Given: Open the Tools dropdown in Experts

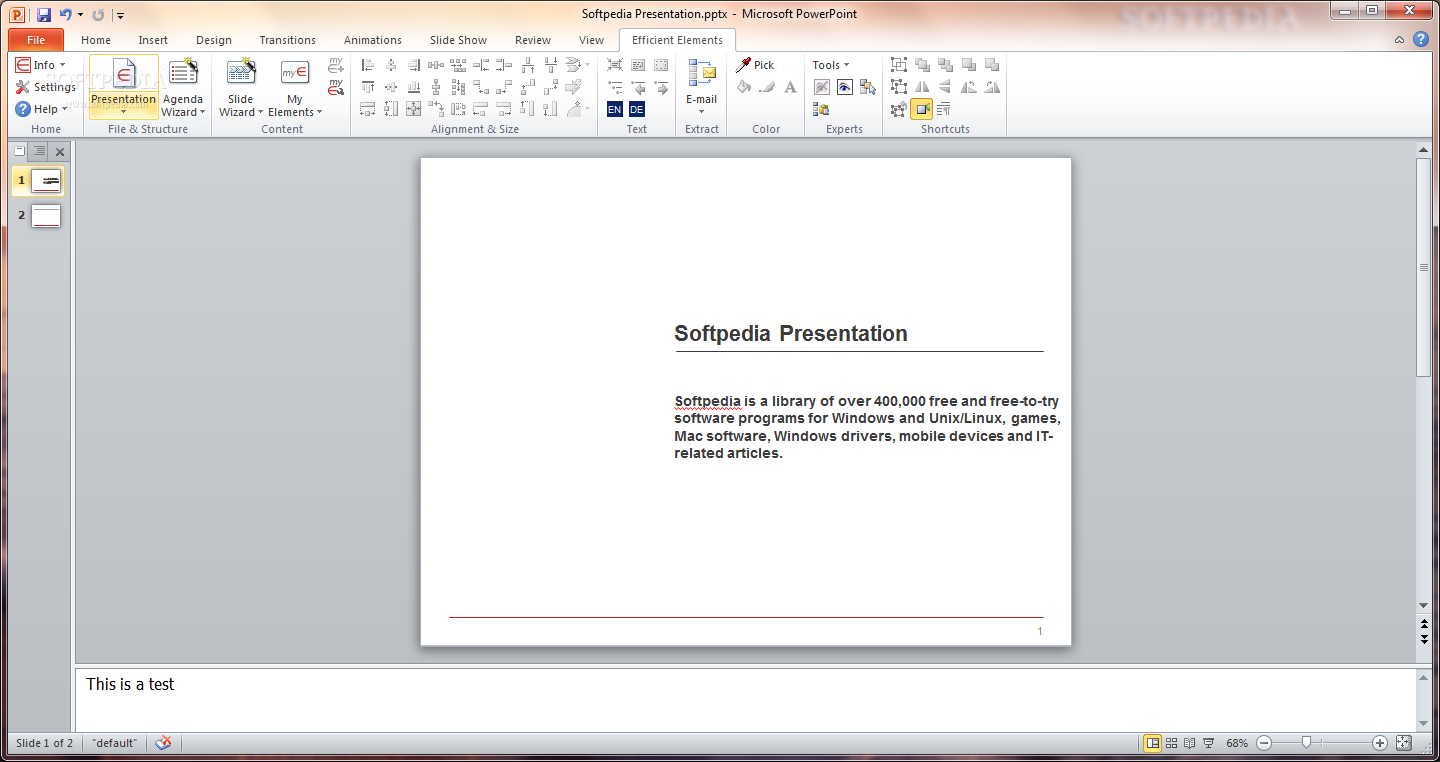Looking at the screenshot, I should pyautogui.click(x=831, y=65).
